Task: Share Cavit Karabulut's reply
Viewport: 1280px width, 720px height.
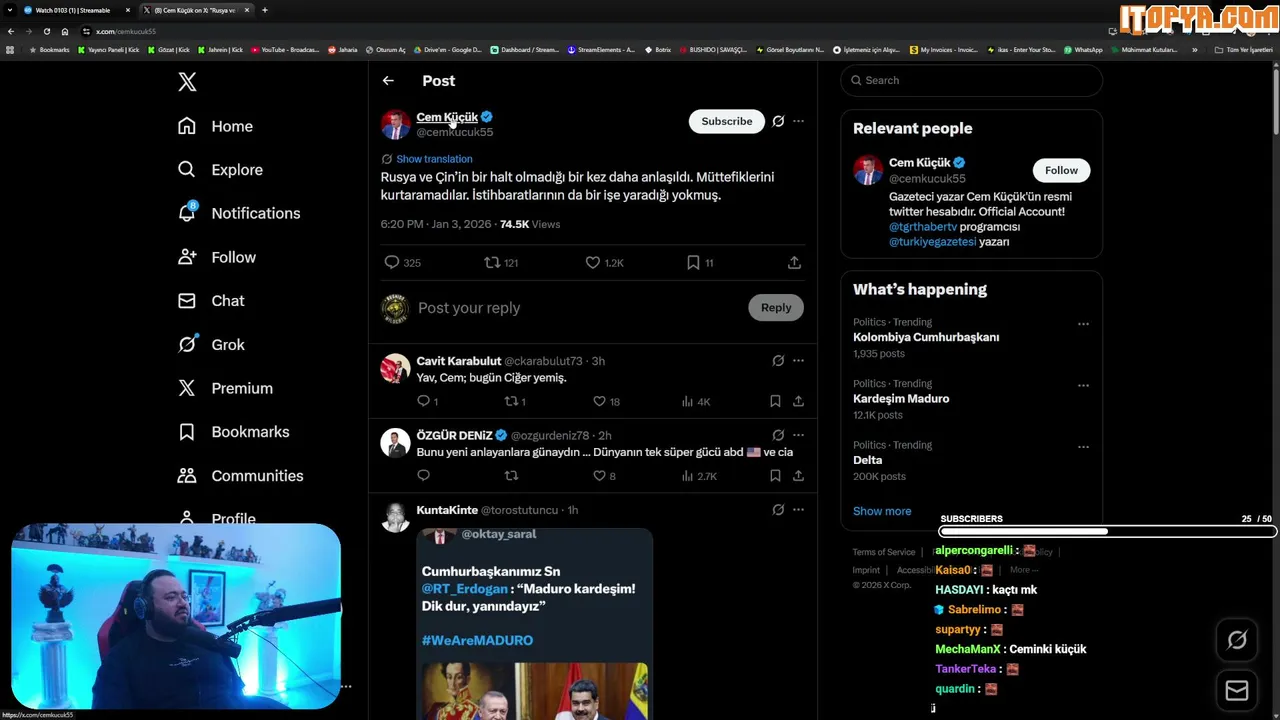Action: 798,401
